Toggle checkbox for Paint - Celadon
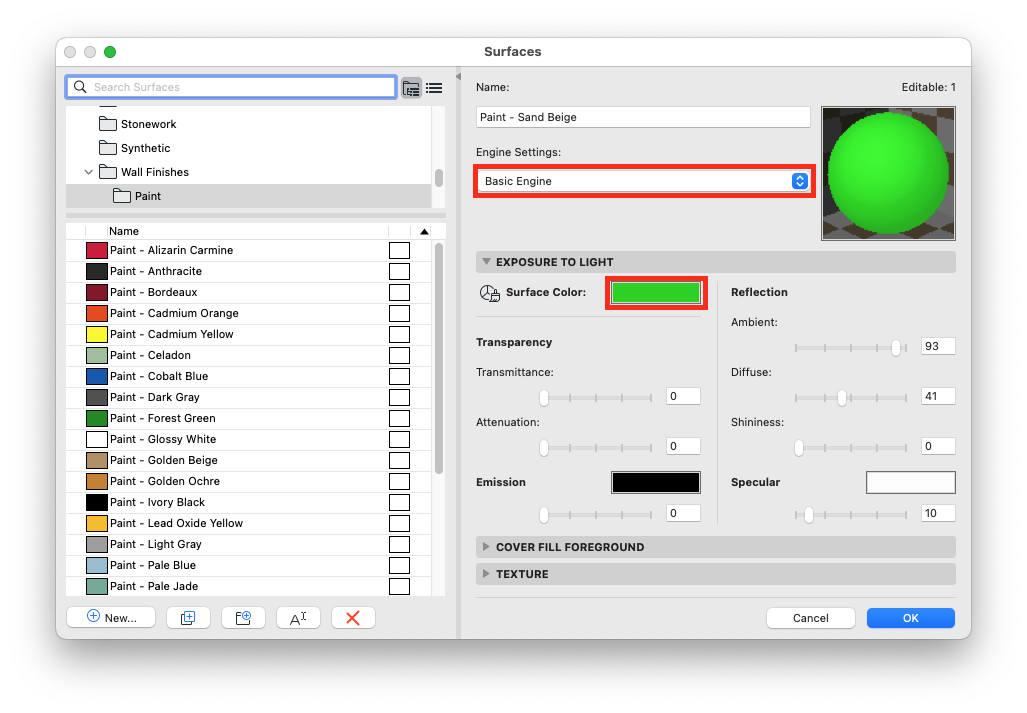The height and width of the screenshot is (713, 1027). [x=400, y=356]
